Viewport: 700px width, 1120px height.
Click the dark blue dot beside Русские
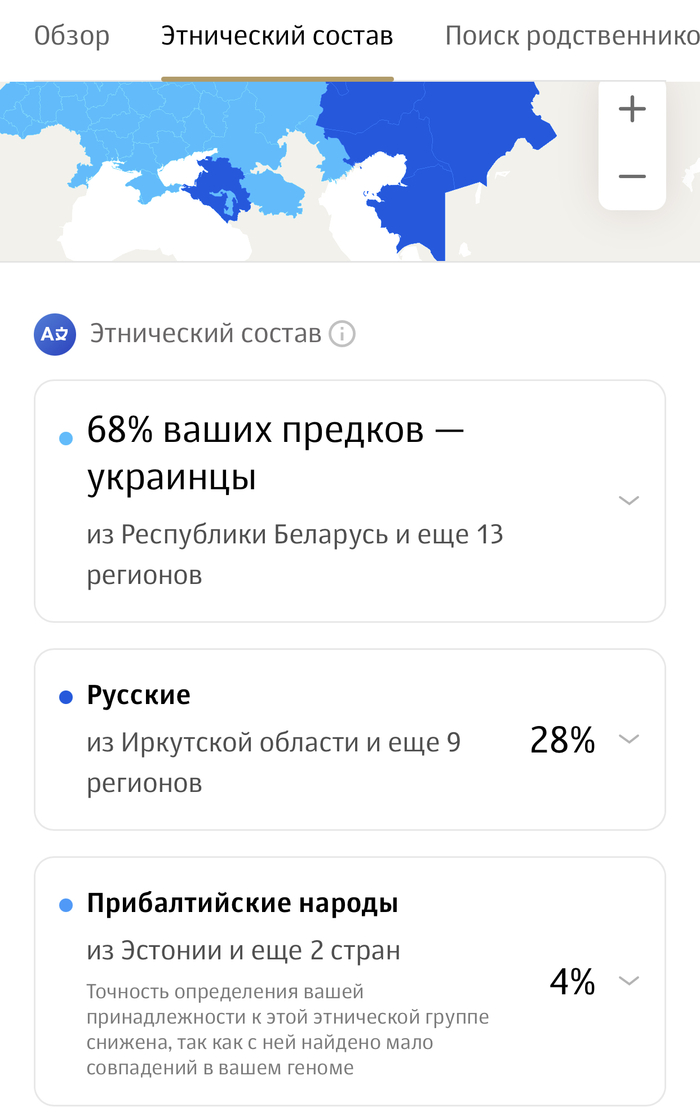[x=67, y=697]
